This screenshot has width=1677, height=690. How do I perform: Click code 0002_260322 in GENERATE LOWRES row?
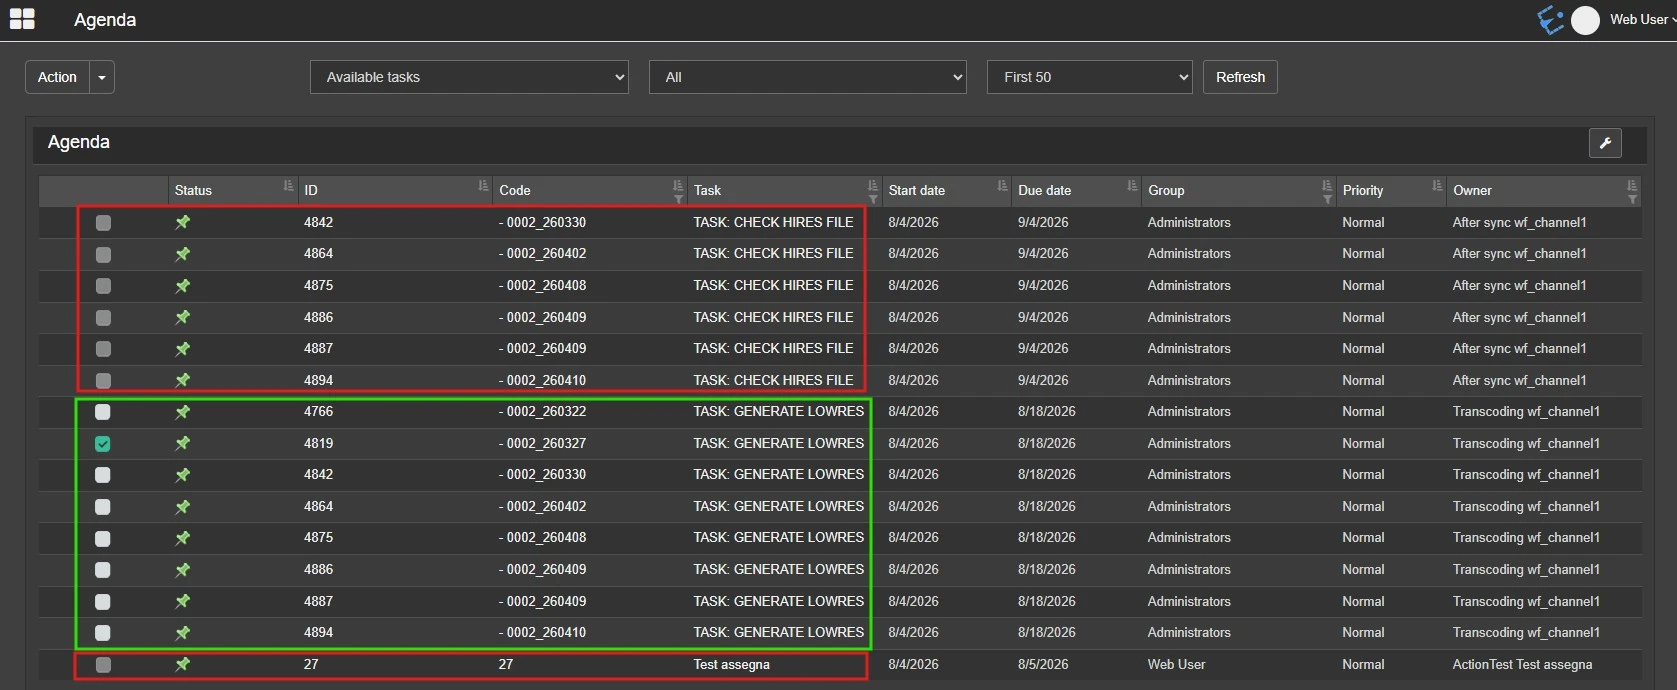(x=543, y=411)
